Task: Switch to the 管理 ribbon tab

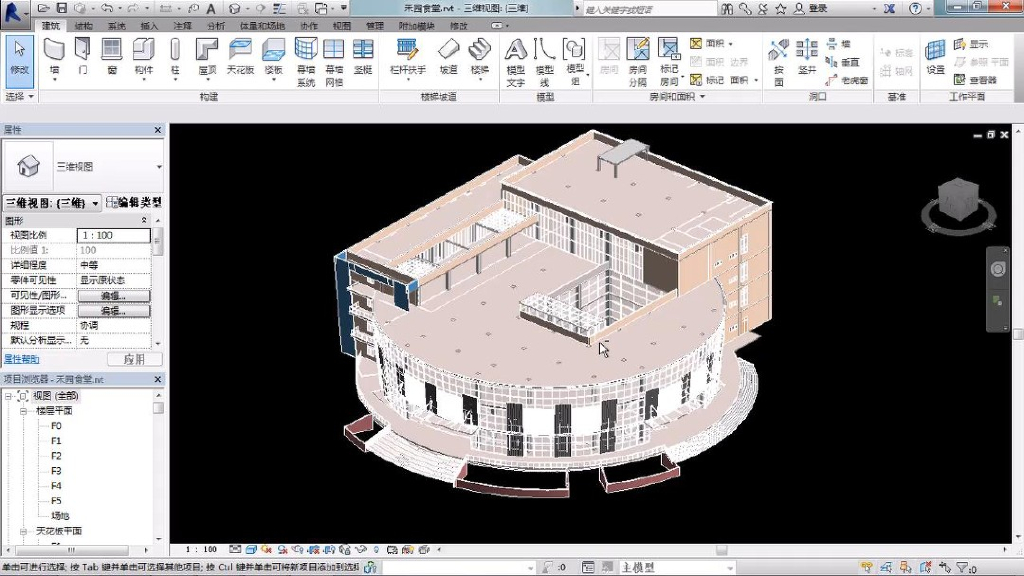Action: pyautogui.click(x=375, y=26)
